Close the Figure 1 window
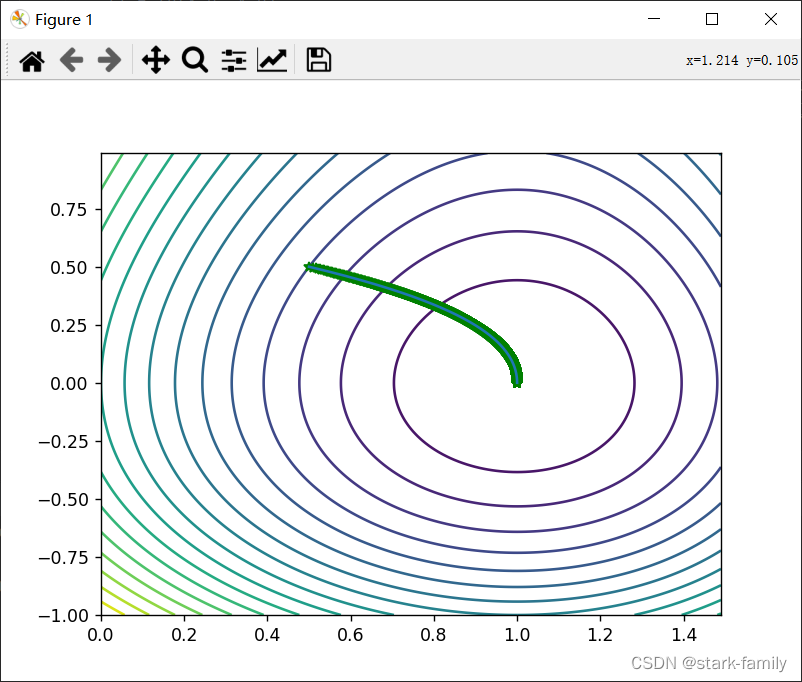This screenshot has height=682, width=802. click(771, 19)
